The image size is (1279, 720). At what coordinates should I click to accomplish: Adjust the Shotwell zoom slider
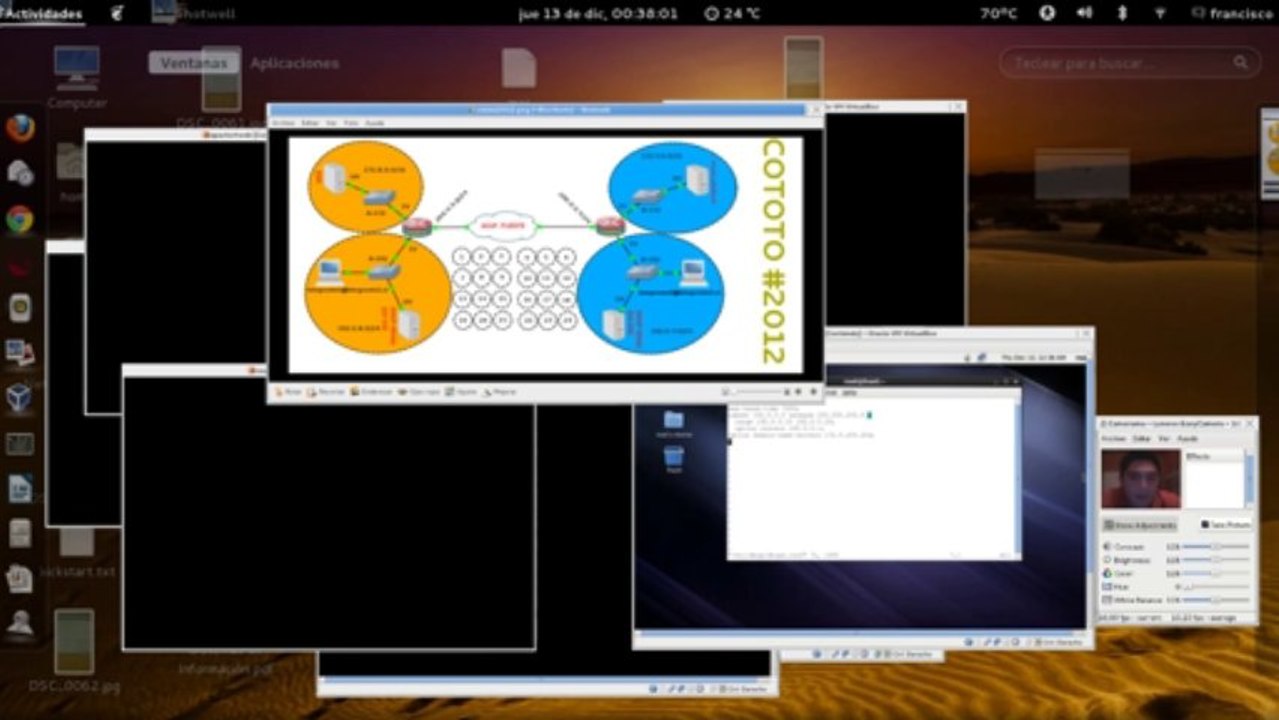tap(755, 392)
